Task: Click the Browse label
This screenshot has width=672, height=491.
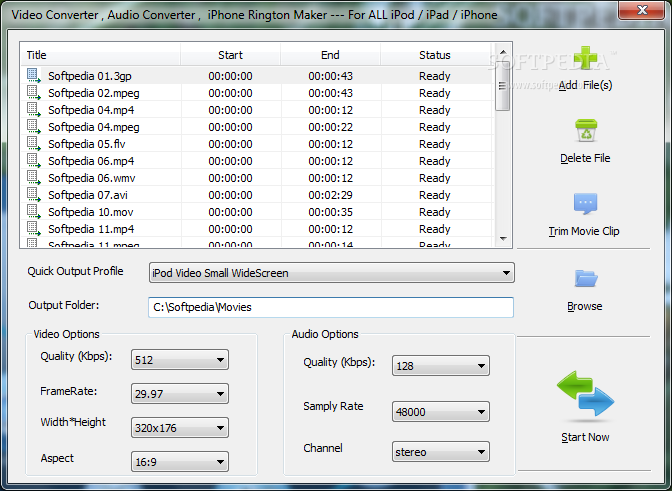Action: tap(585, 306)
